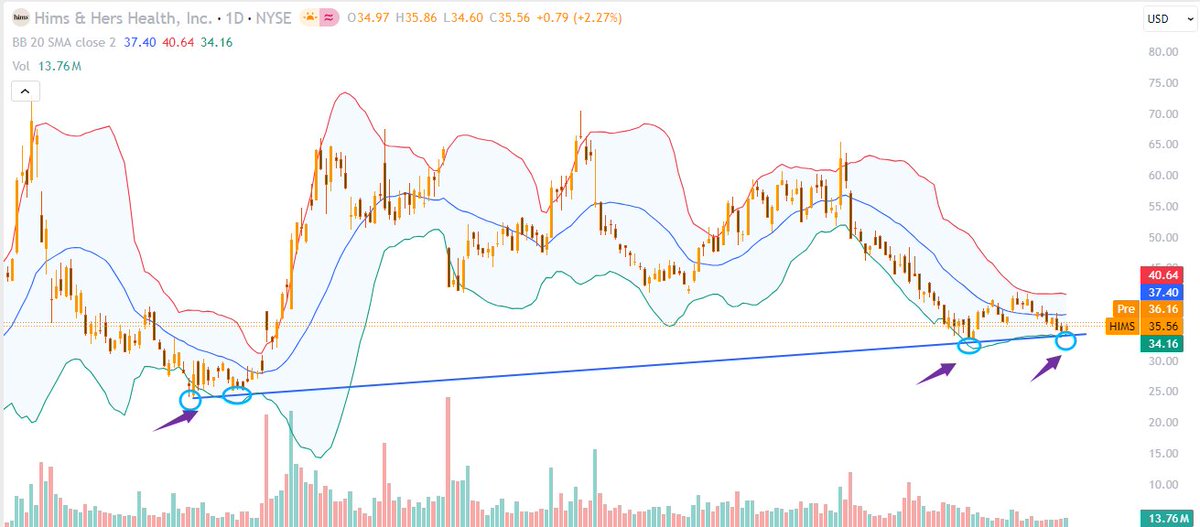Click the 25.00 price axis label

tap(1161, 392)
